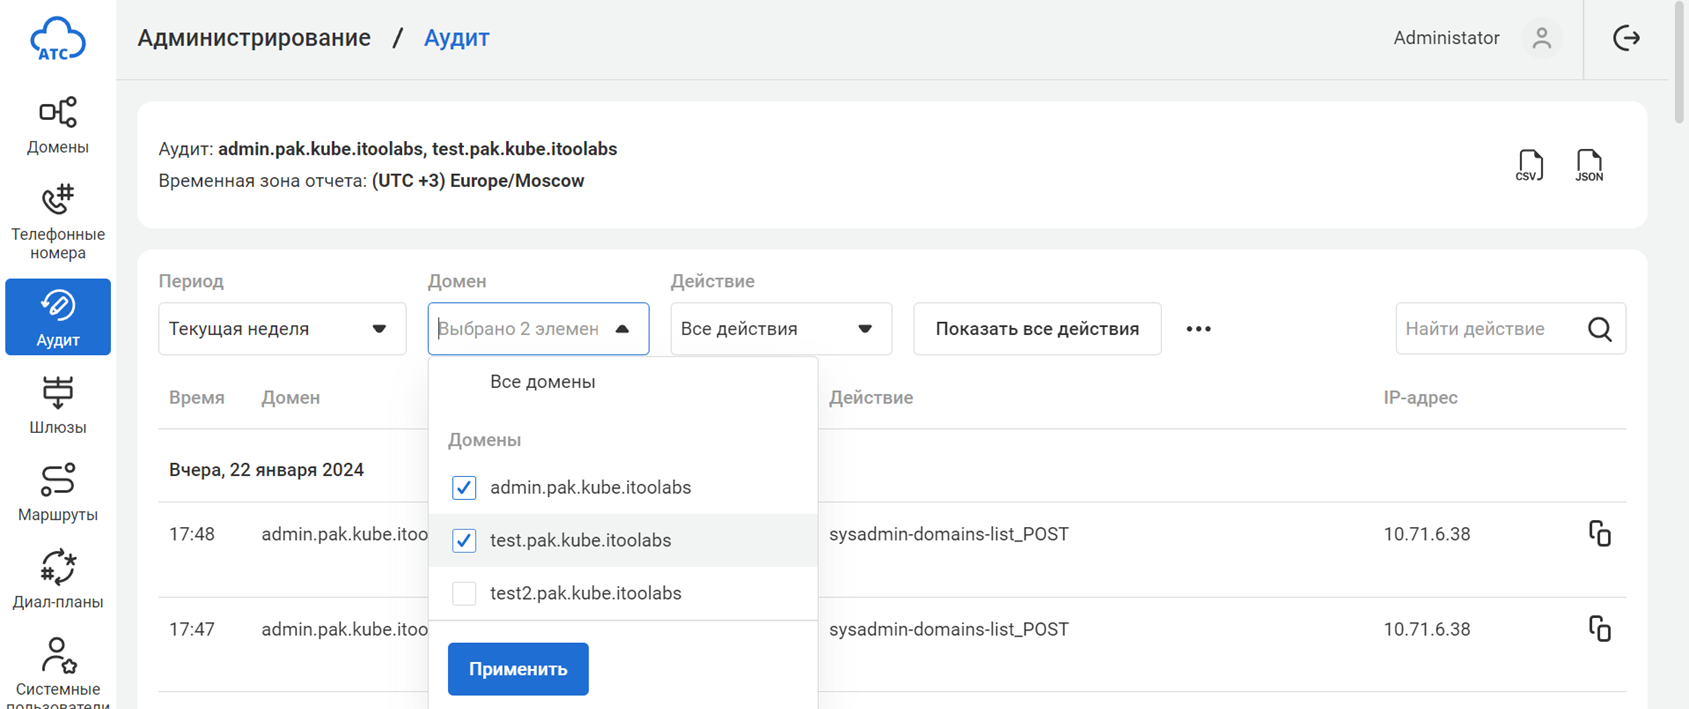Screen dimensions: 1689x709
Task: Open the Administrator user profile icon
Action: point(1541,38)
